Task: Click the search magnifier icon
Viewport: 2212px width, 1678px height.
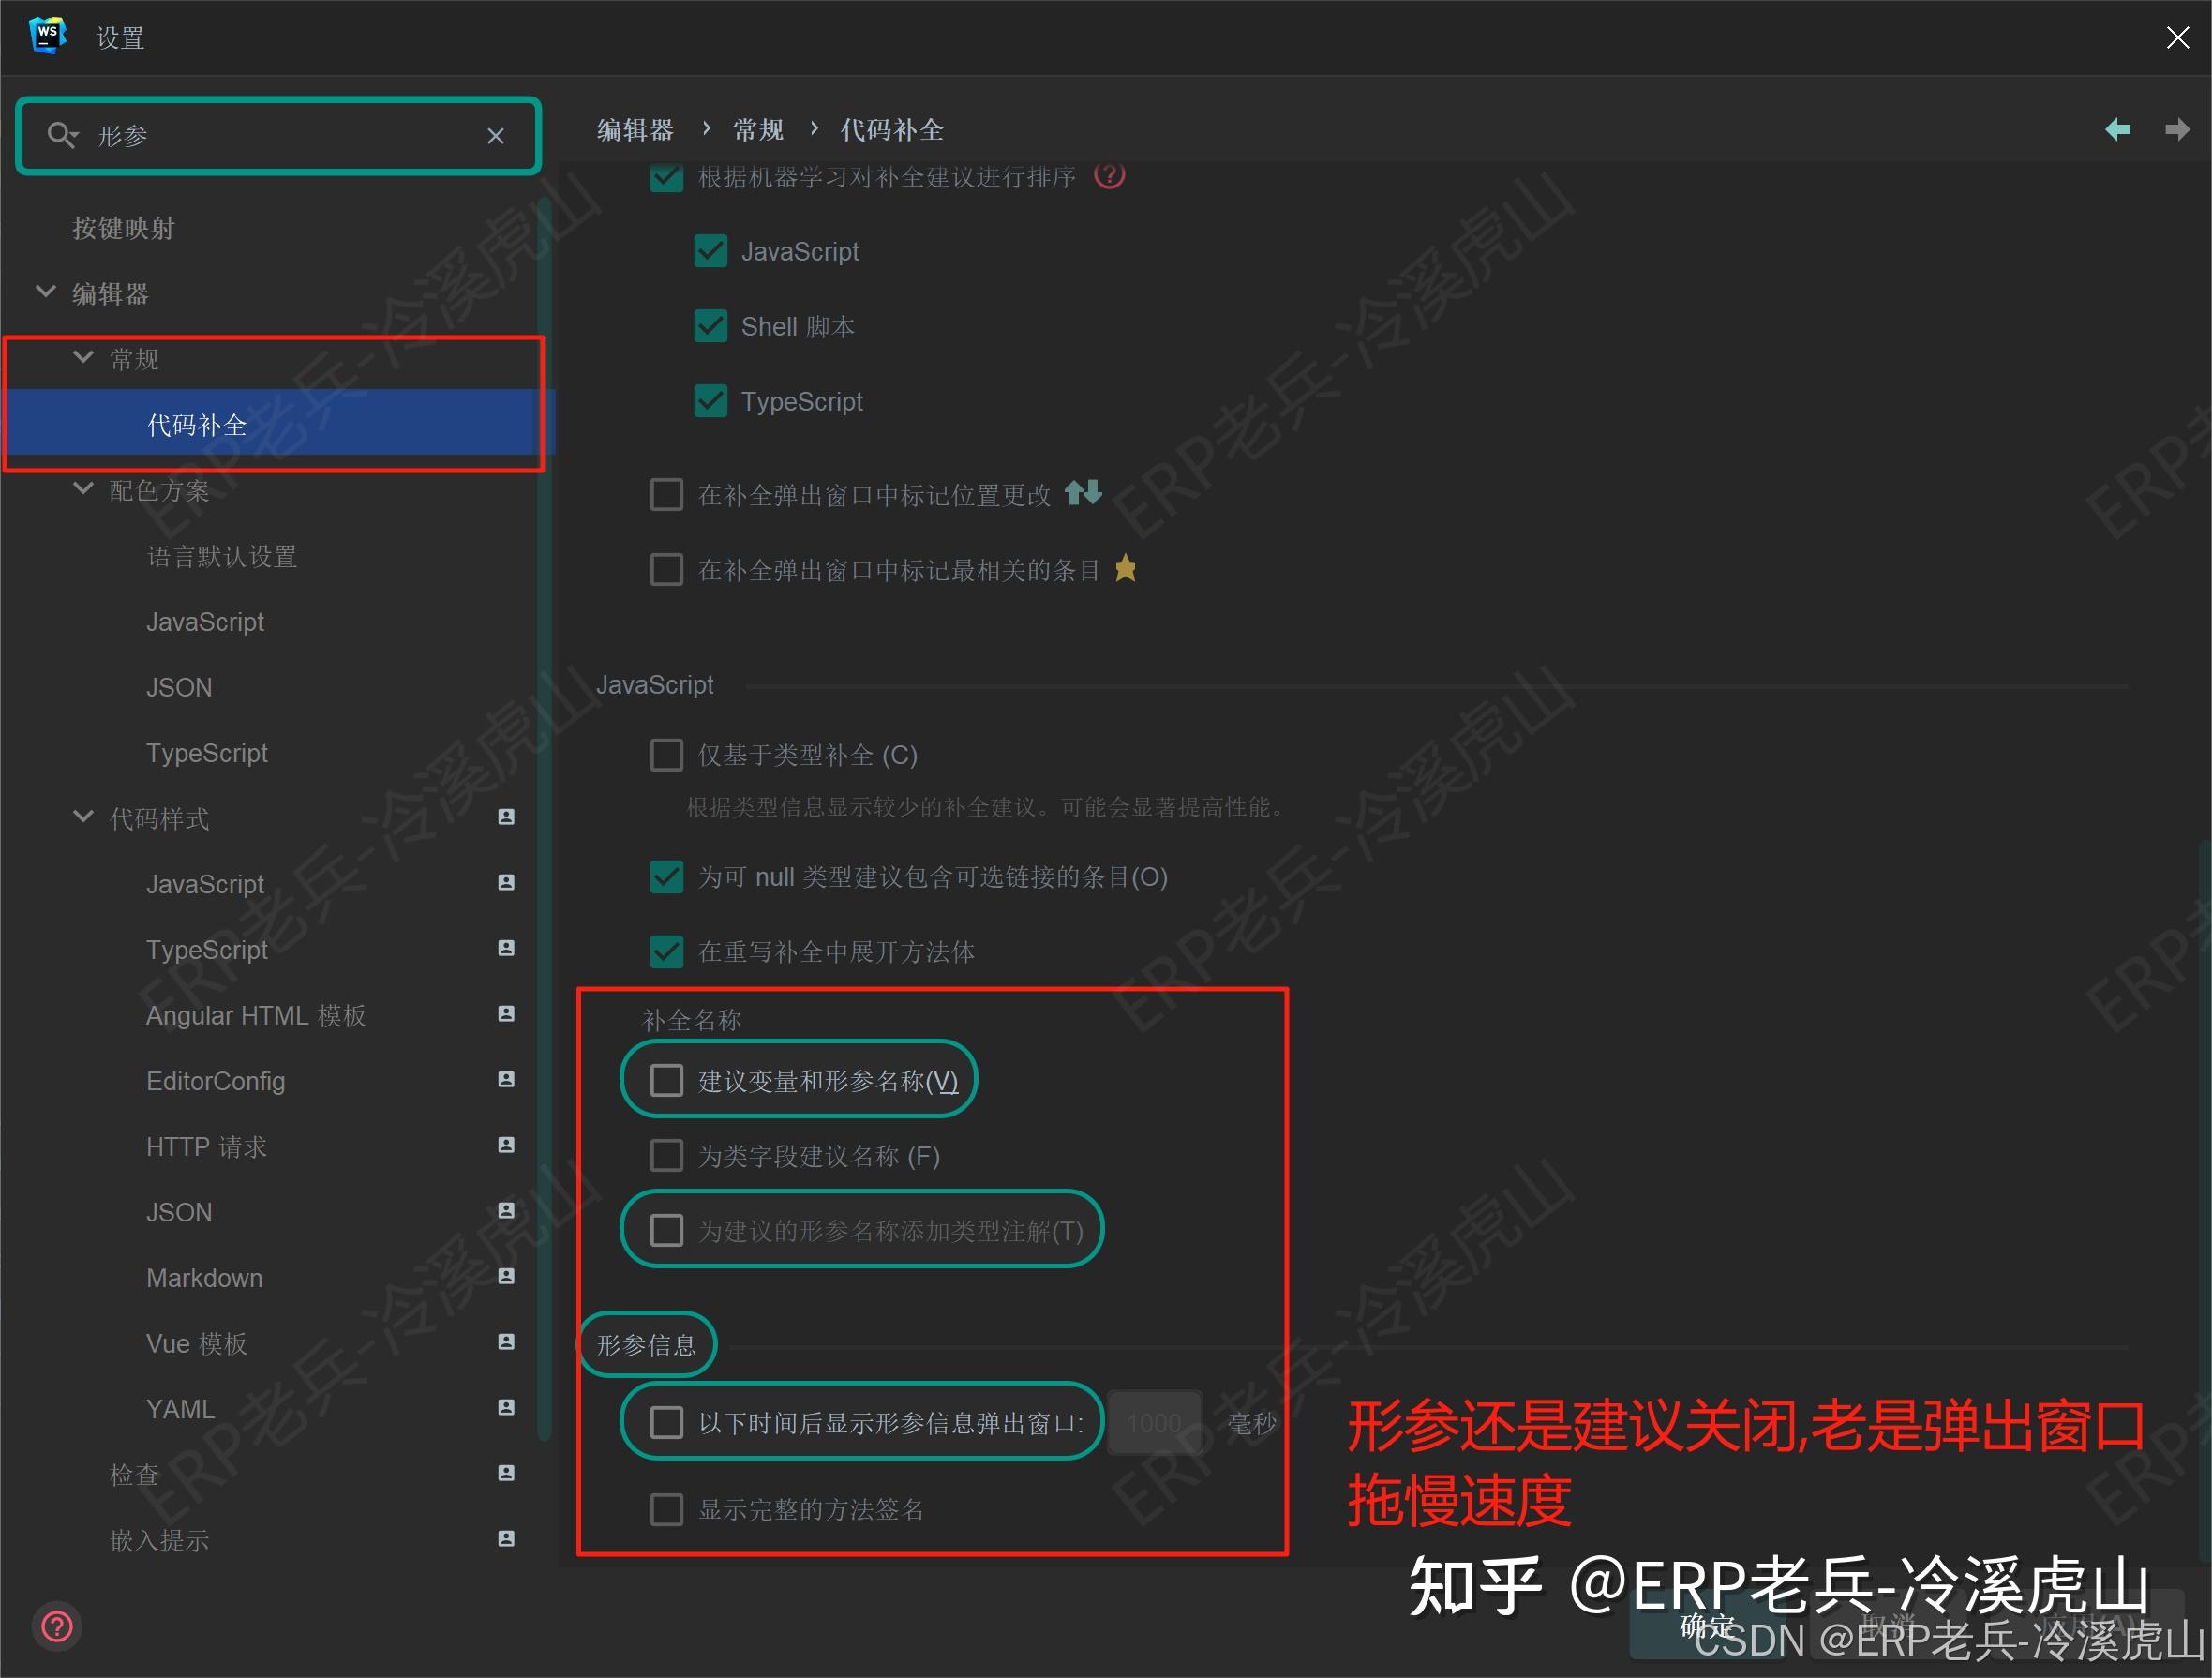Action: point(62,135)
